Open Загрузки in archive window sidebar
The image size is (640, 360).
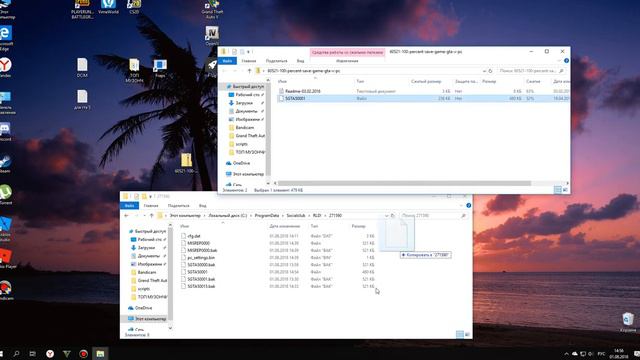click(244, 103)
